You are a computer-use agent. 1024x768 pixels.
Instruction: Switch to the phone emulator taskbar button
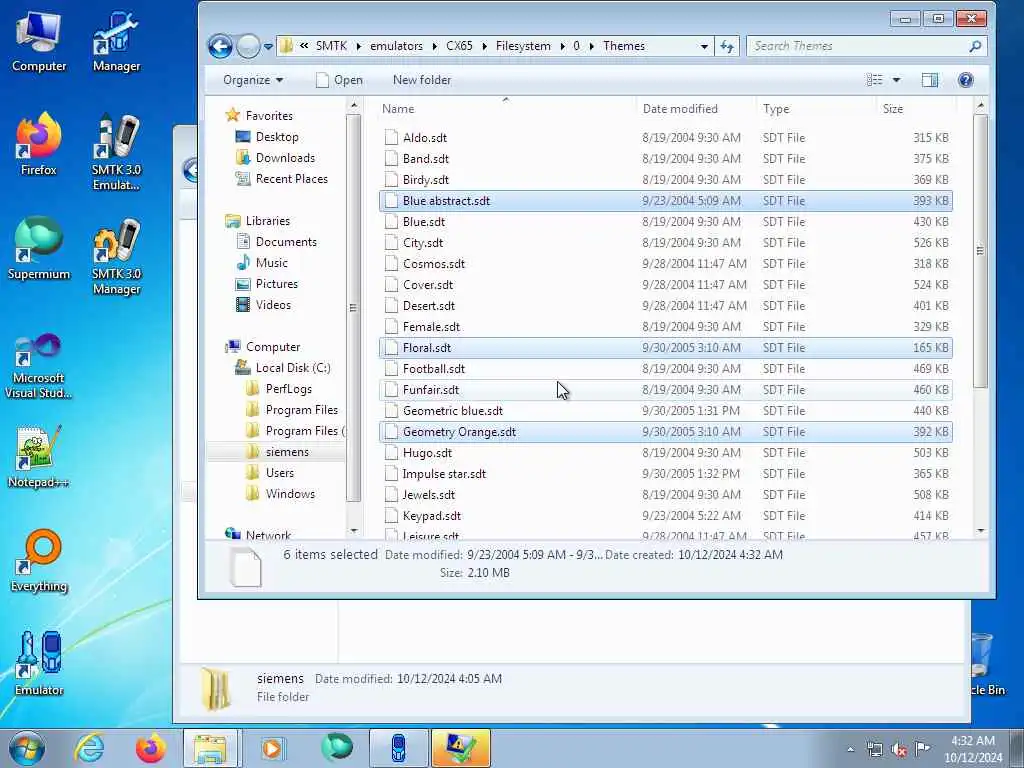click(398, 748)
